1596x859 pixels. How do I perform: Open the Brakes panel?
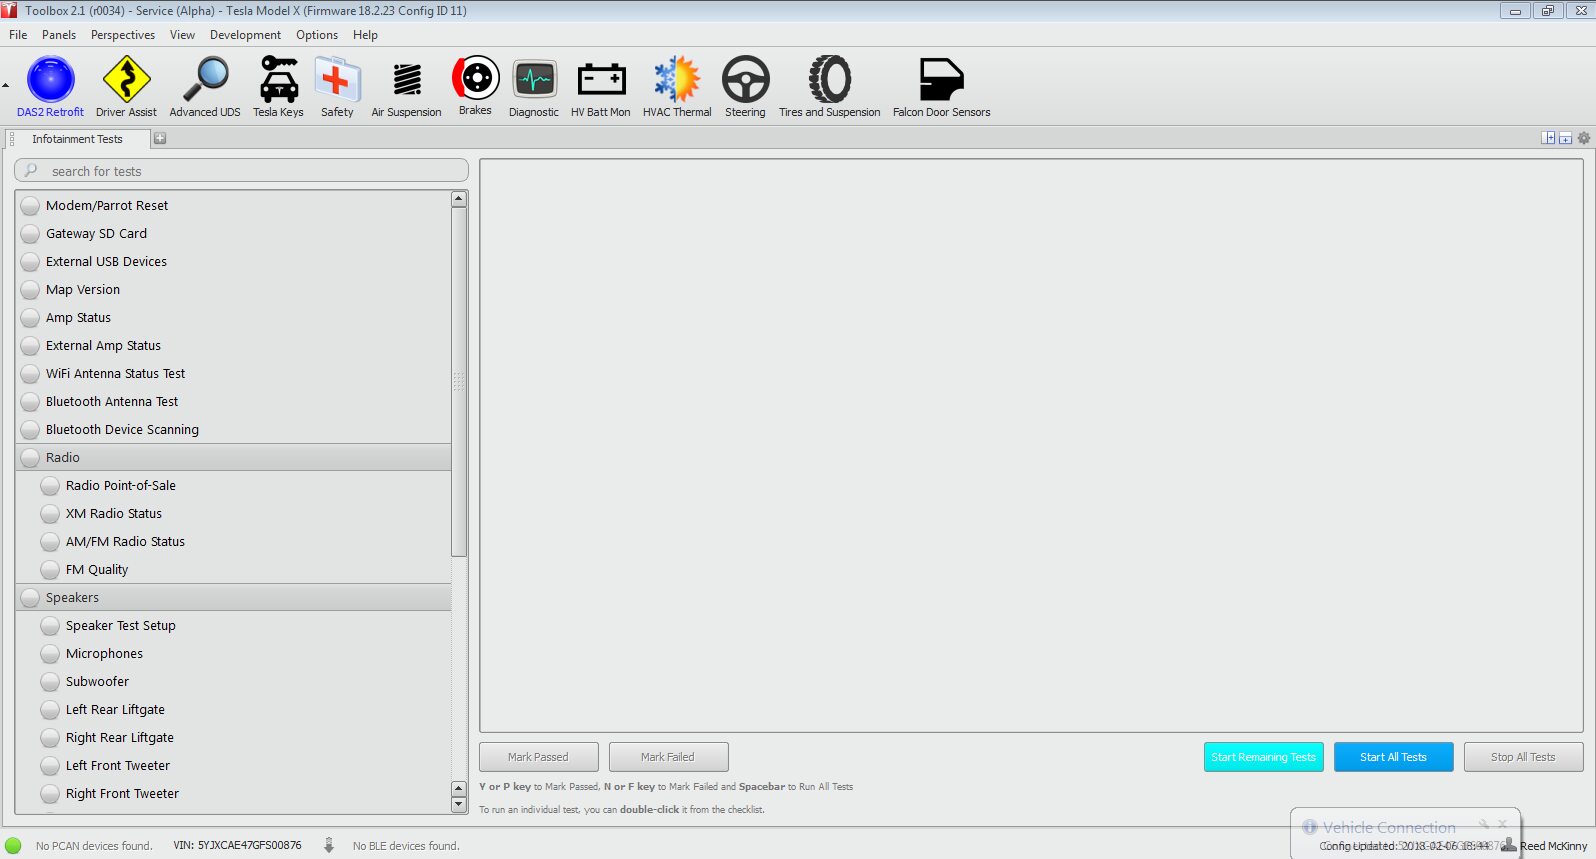coord(475,85)
